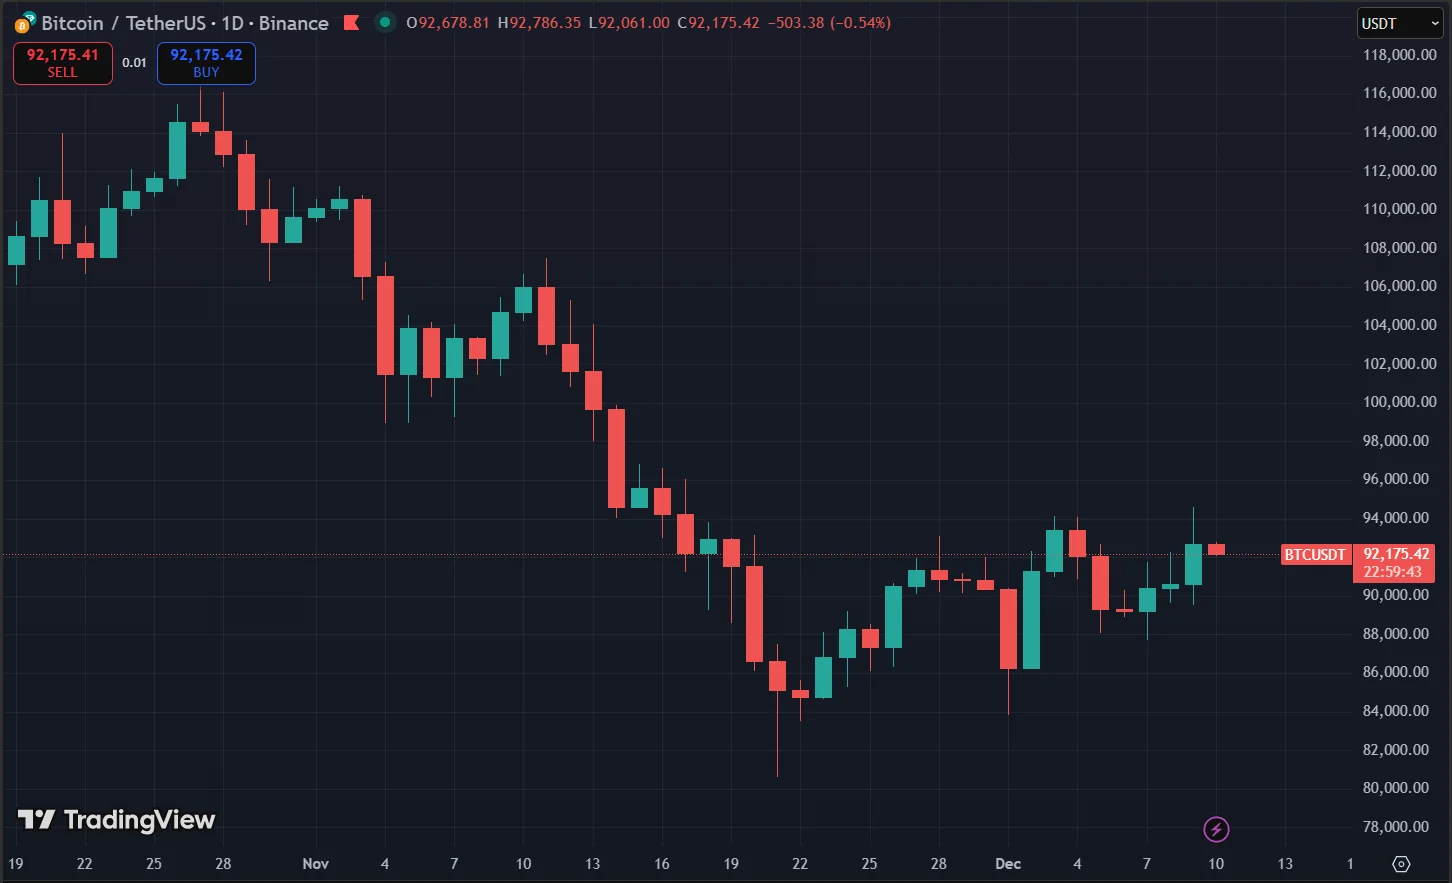The width and height of the screenshot is (1452, 883).
Task: Select the Binance exchange name in the legend
Action: (293, 23)
